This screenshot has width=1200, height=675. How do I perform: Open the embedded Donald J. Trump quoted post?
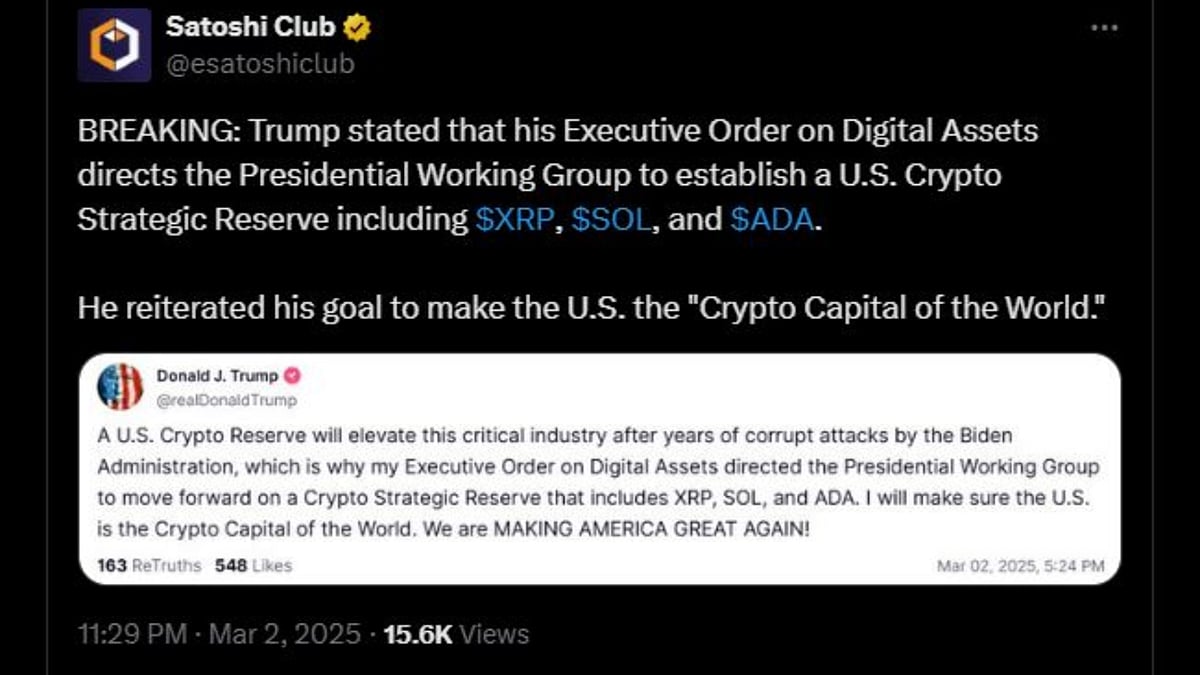point(600,467)
